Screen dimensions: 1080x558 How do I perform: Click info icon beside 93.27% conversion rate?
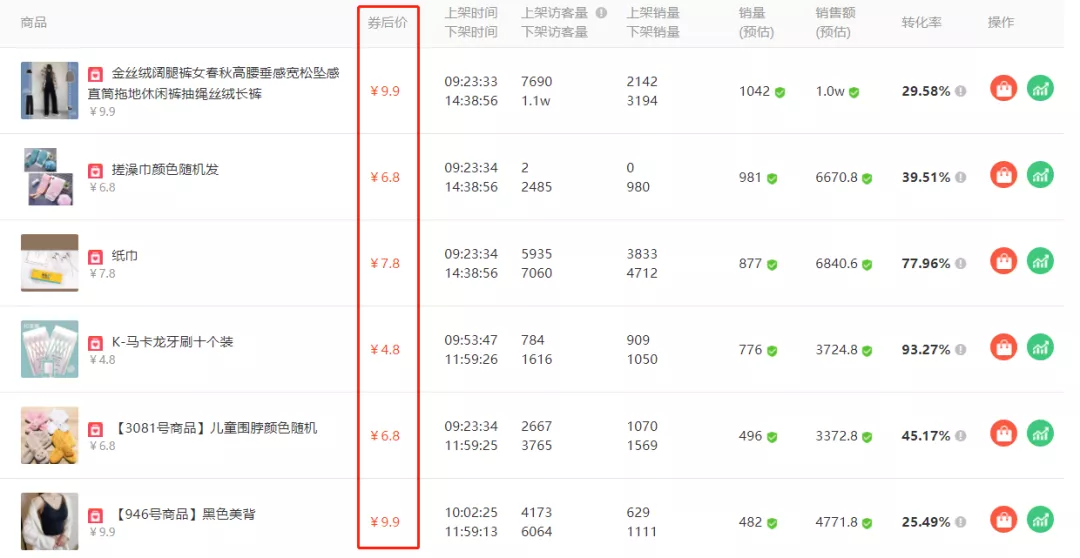960,350
